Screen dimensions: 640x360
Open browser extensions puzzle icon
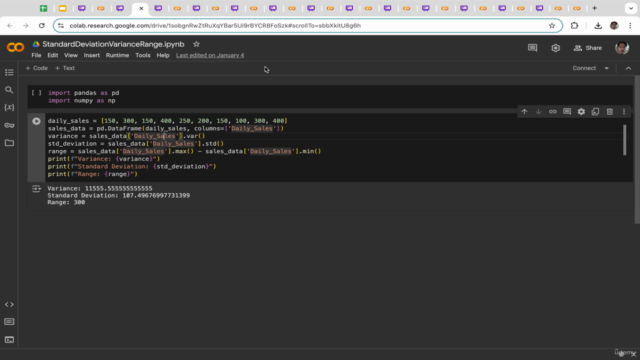pyautogui.click(x=574, y=25)
